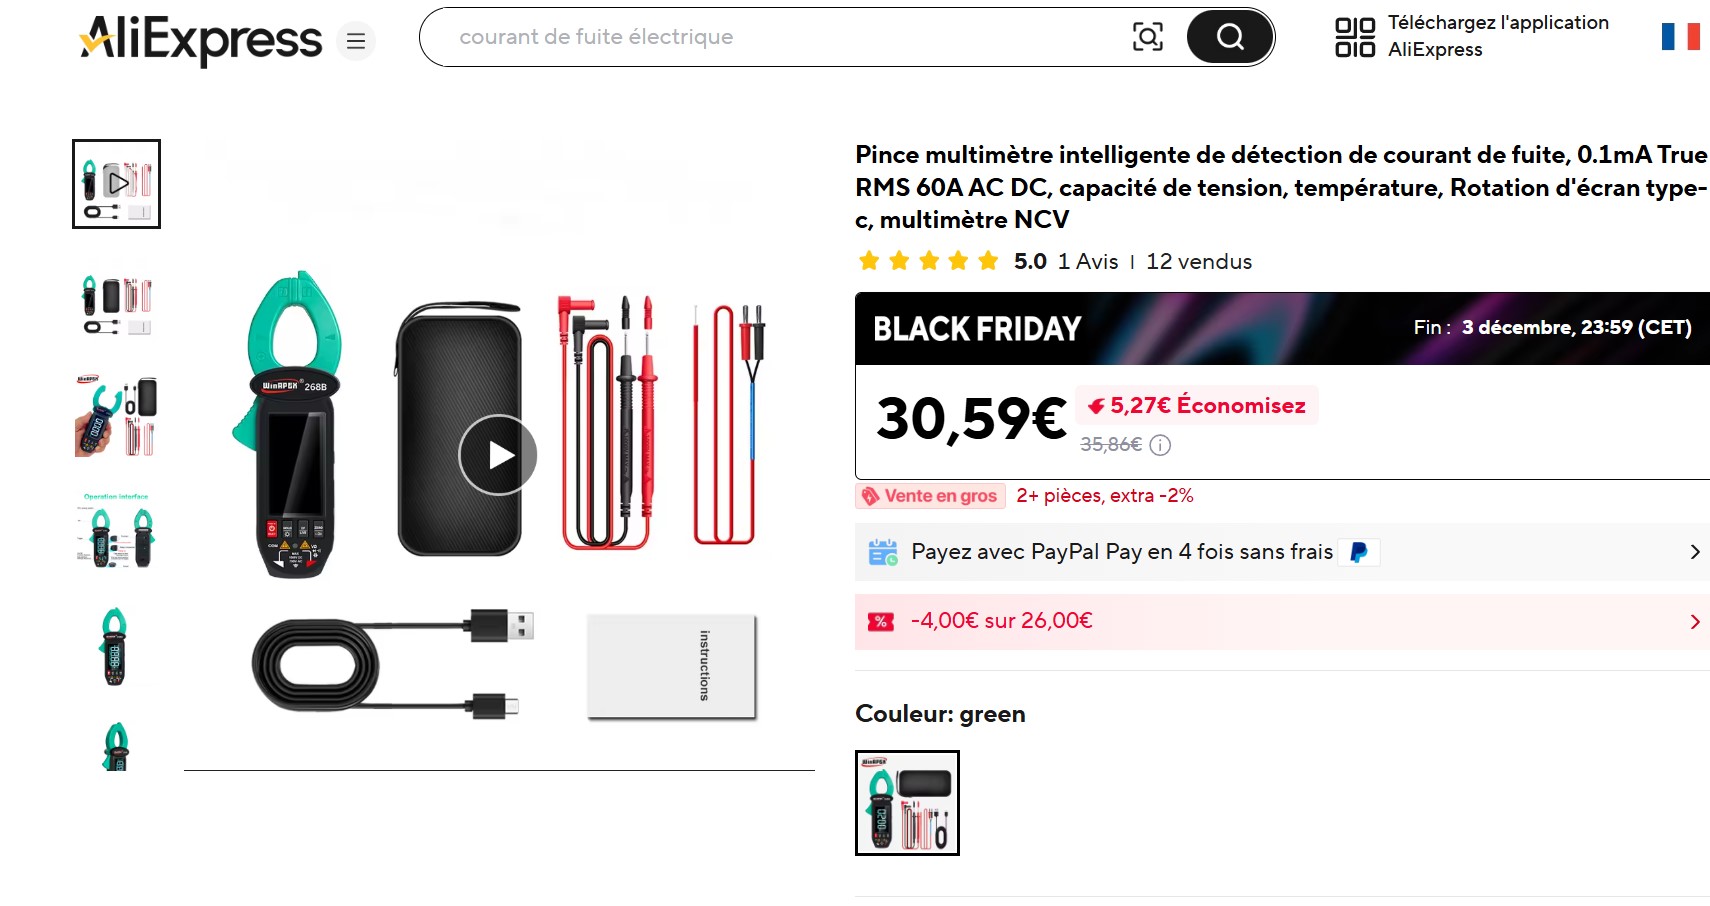Click the 1 Avis reviews link
The height and width of the screenshot is (906, 1710).
click(1088, 262)
